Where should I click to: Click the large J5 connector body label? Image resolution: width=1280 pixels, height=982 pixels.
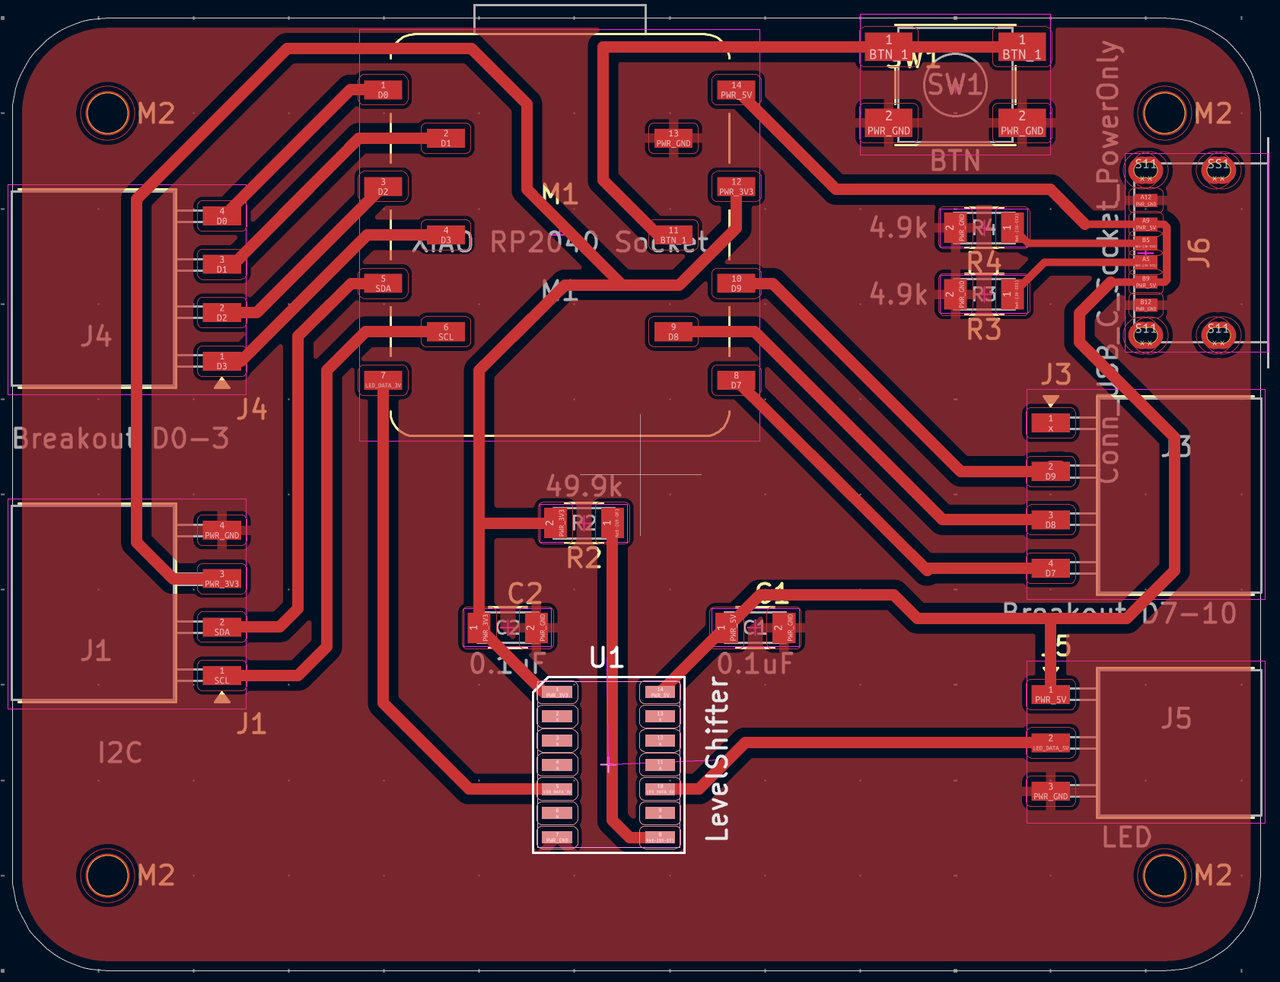(1176, 717)
